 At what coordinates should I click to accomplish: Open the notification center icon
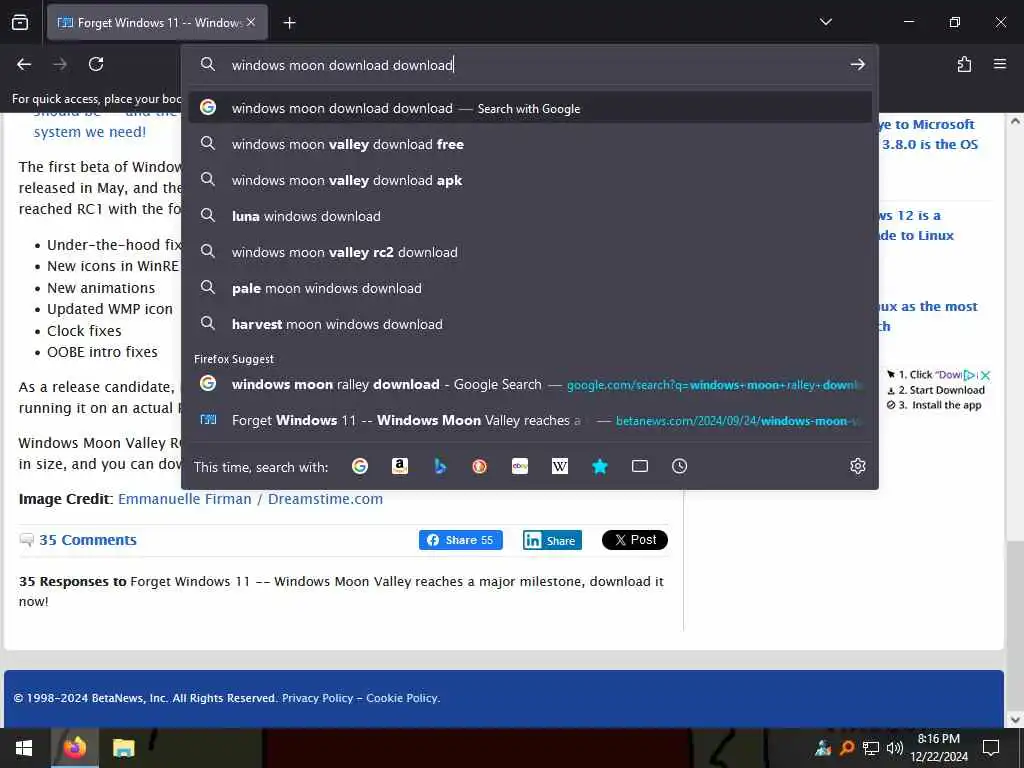(991, 748)
